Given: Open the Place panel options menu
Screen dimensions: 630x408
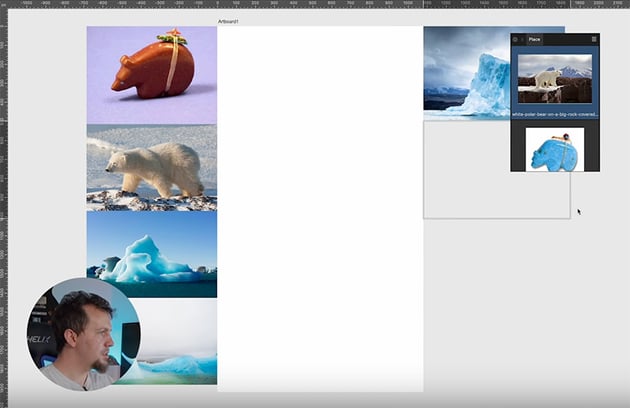Looking at the screenshot, I should [x=594, y=39].
